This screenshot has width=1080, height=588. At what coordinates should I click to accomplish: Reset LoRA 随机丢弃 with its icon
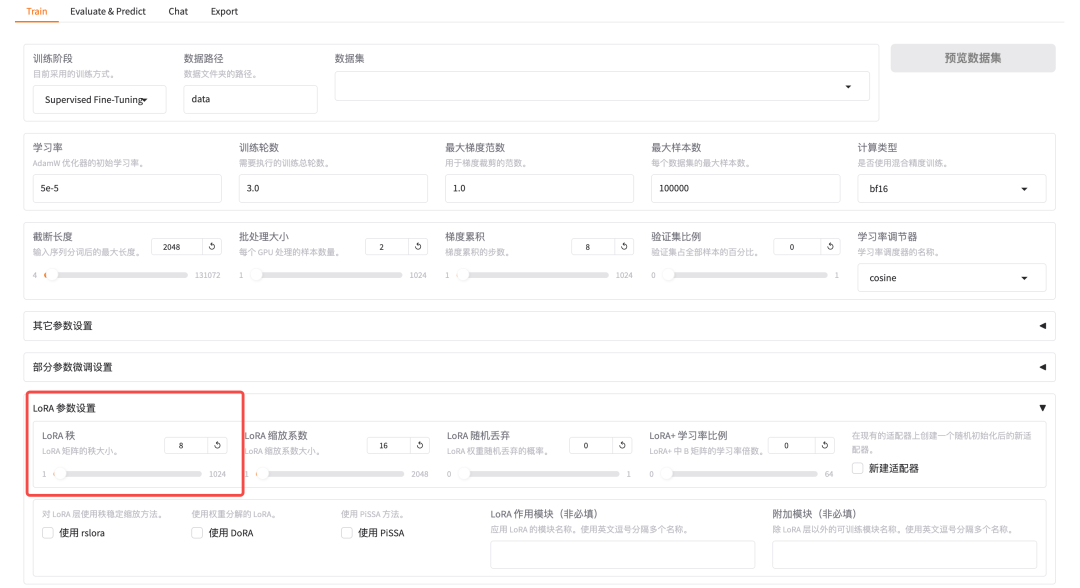click(622, 445)
